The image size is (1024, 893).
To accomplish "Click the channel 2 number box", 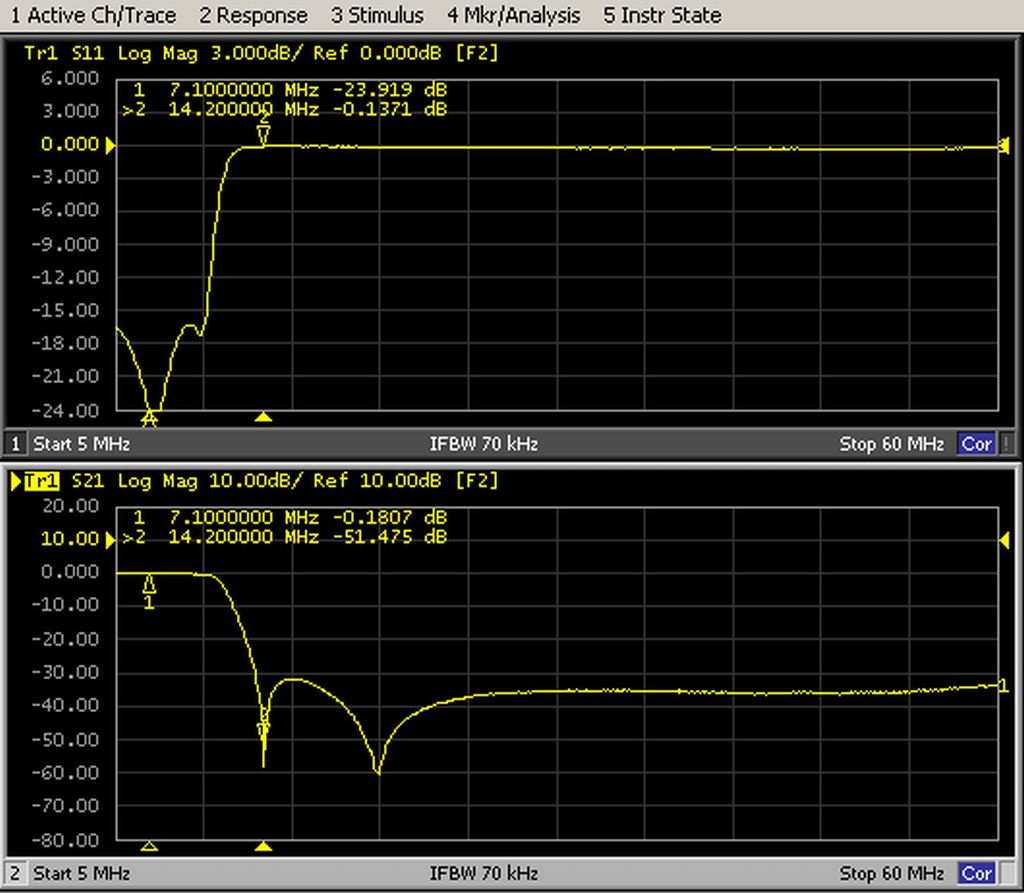I will 16,873.
